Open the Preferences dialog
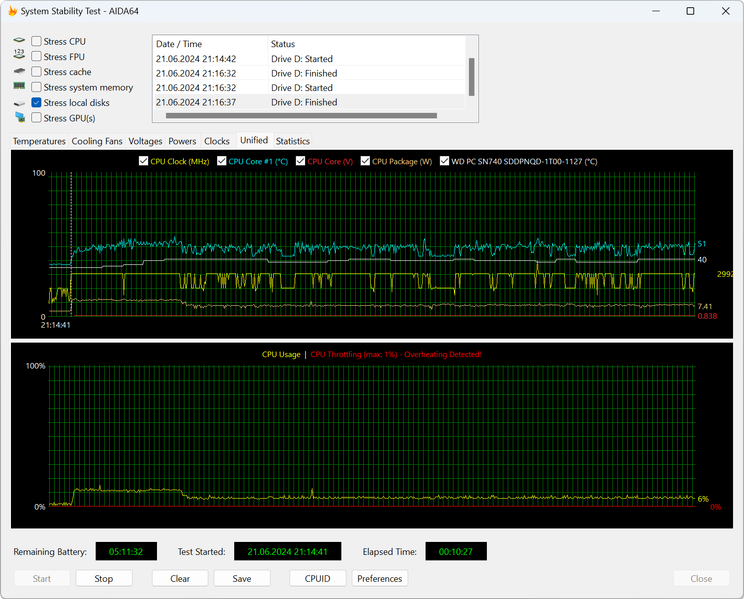The width and height of the screenshot is (744, 599). [x=380, y=578]
